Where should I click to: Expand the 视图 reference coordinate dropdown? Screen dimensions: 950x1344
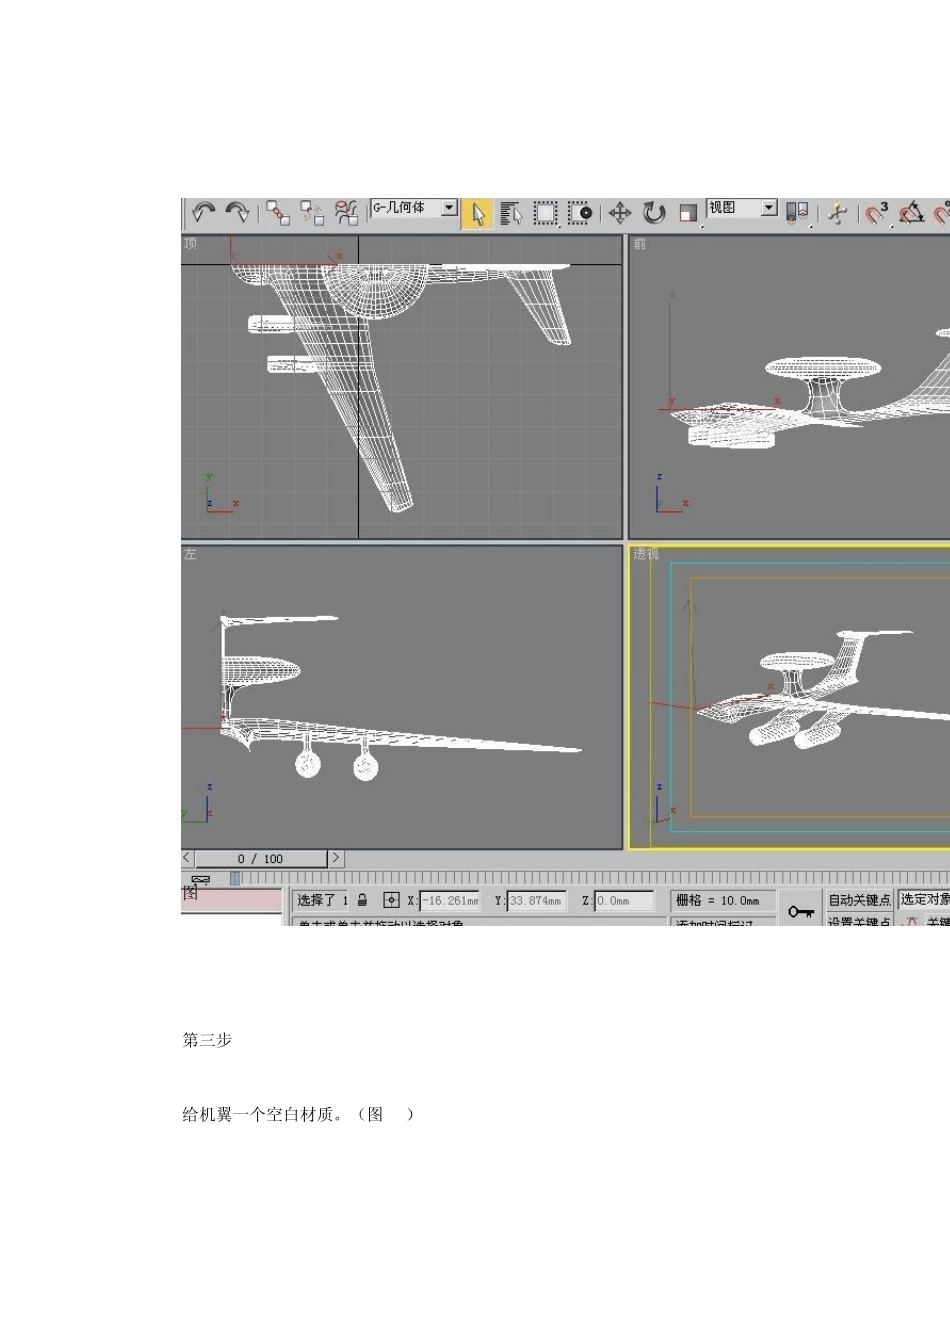click(x=768, y=208)
